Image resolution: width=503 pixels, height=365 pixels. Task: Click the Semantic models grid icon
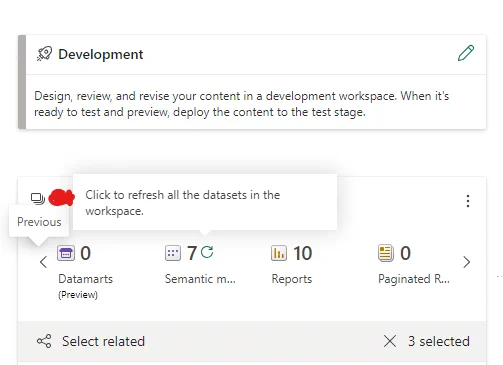[173, 253]
